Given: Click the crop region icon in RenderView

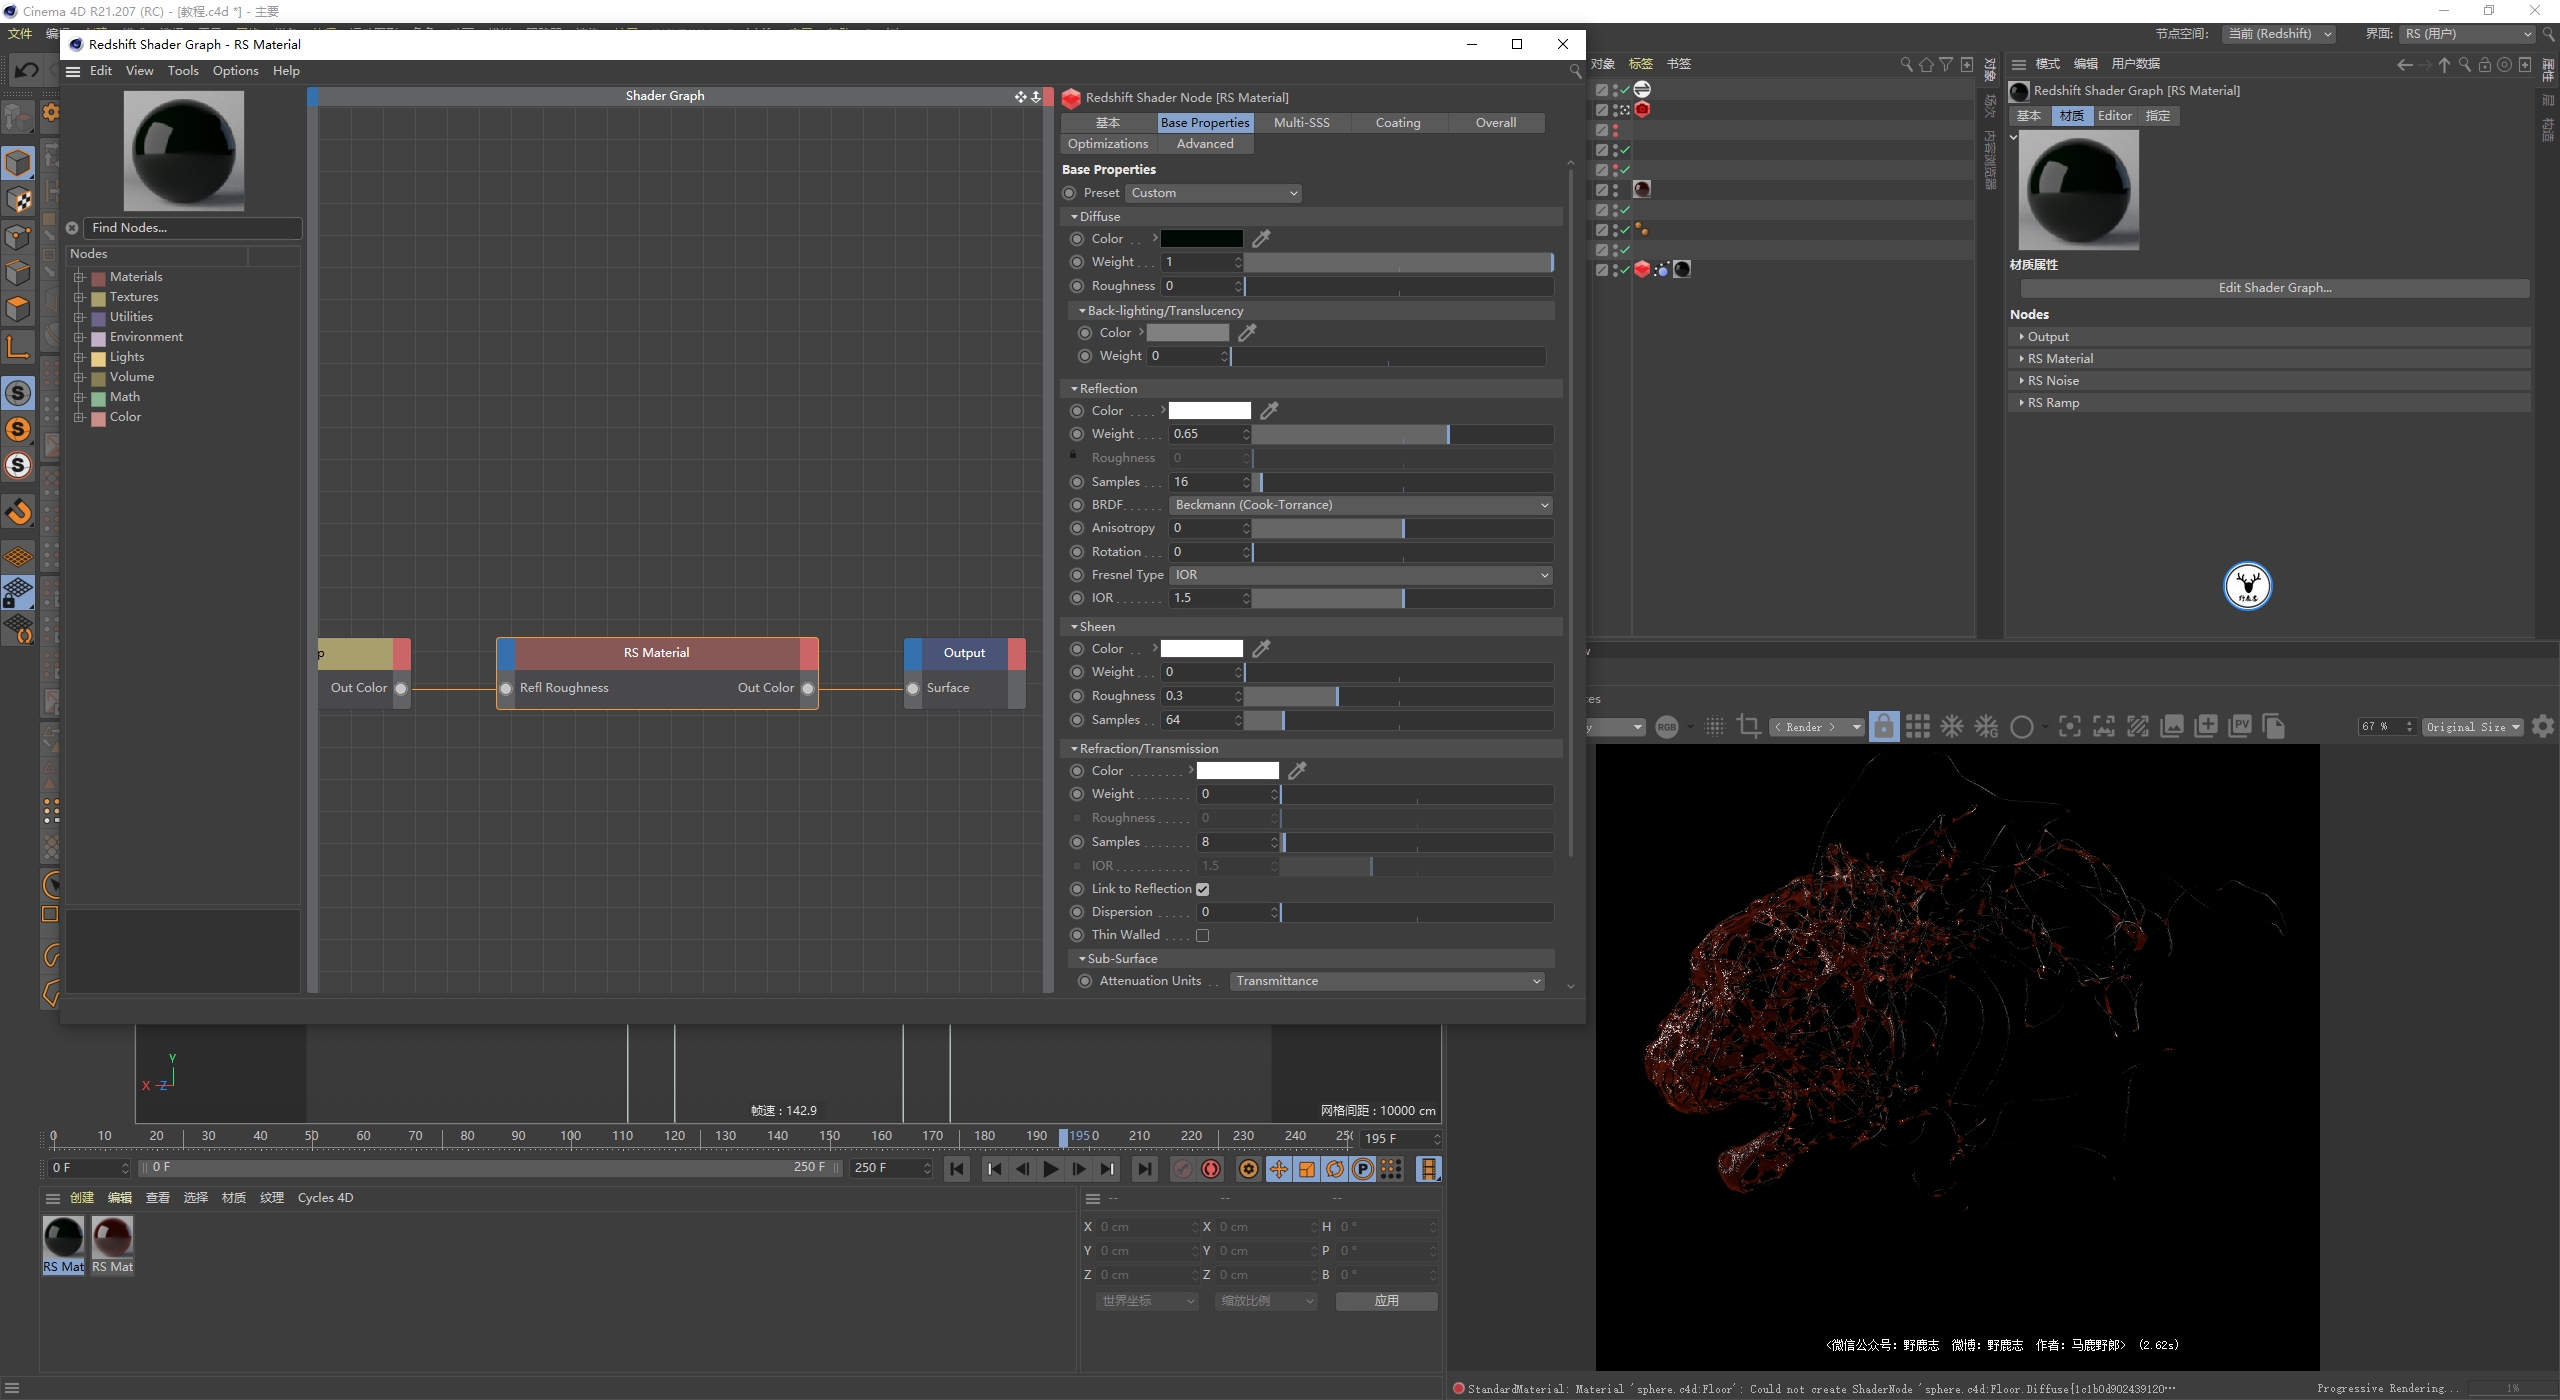Looking at the screenshot, I should pos(1748,727).
